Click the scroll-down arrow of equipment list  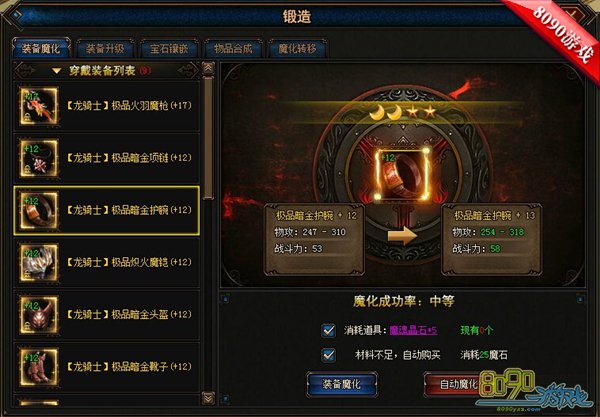point(208,398)
